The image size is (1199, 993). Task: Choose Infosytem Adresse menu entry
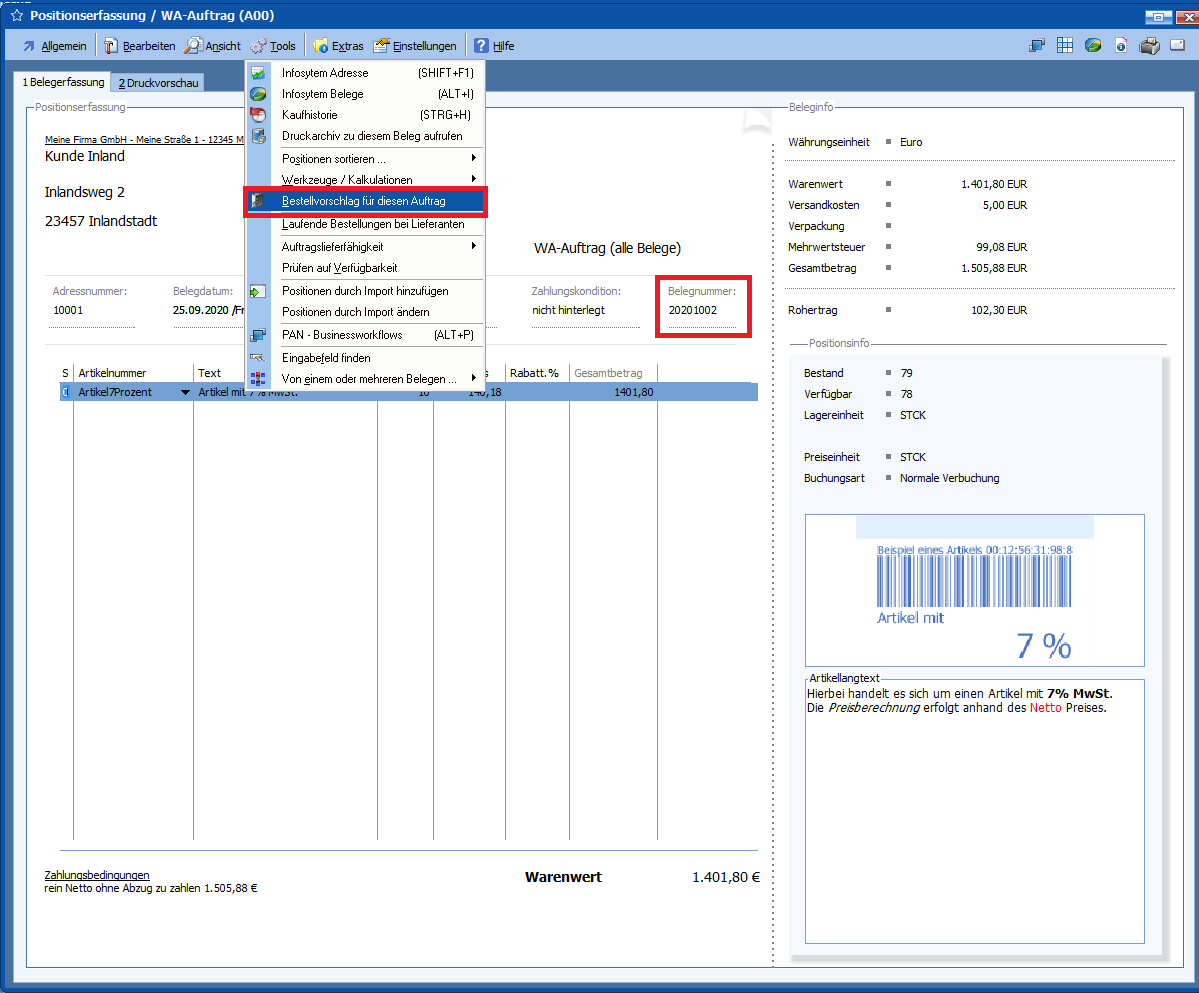pos(325,73)
